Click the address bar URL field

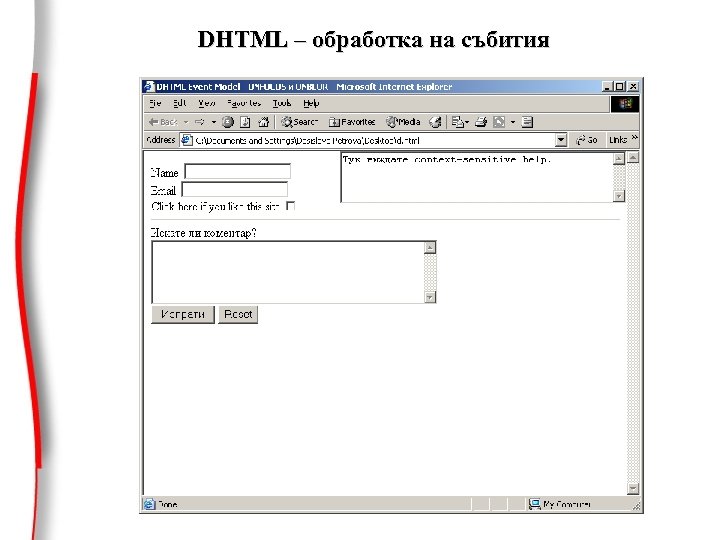point(374,140)
